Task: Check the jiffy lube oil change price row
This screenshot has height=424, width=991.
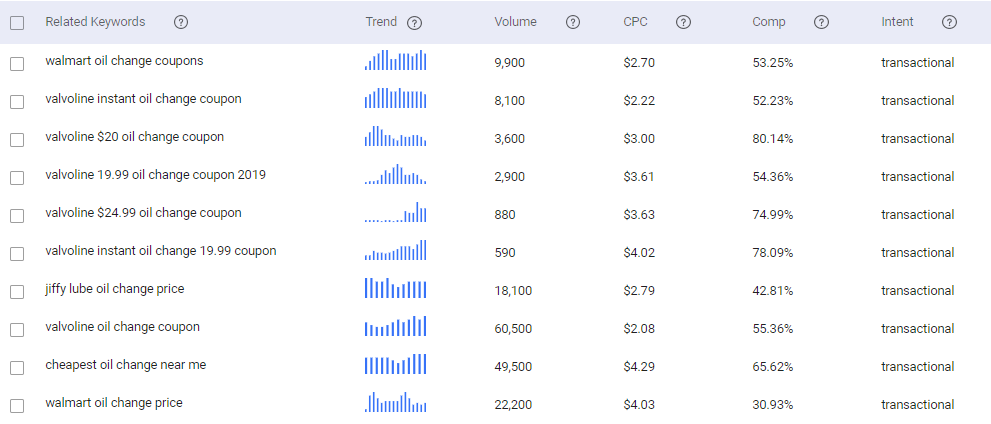Action: (17, 291)
